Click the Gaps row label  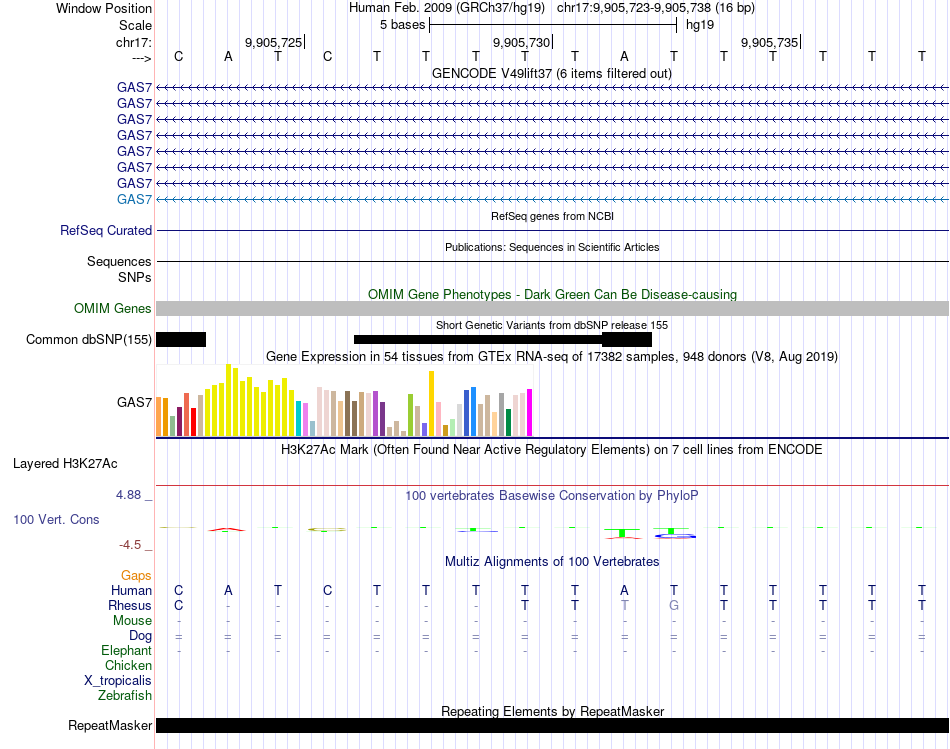click(x=136, y=576)
